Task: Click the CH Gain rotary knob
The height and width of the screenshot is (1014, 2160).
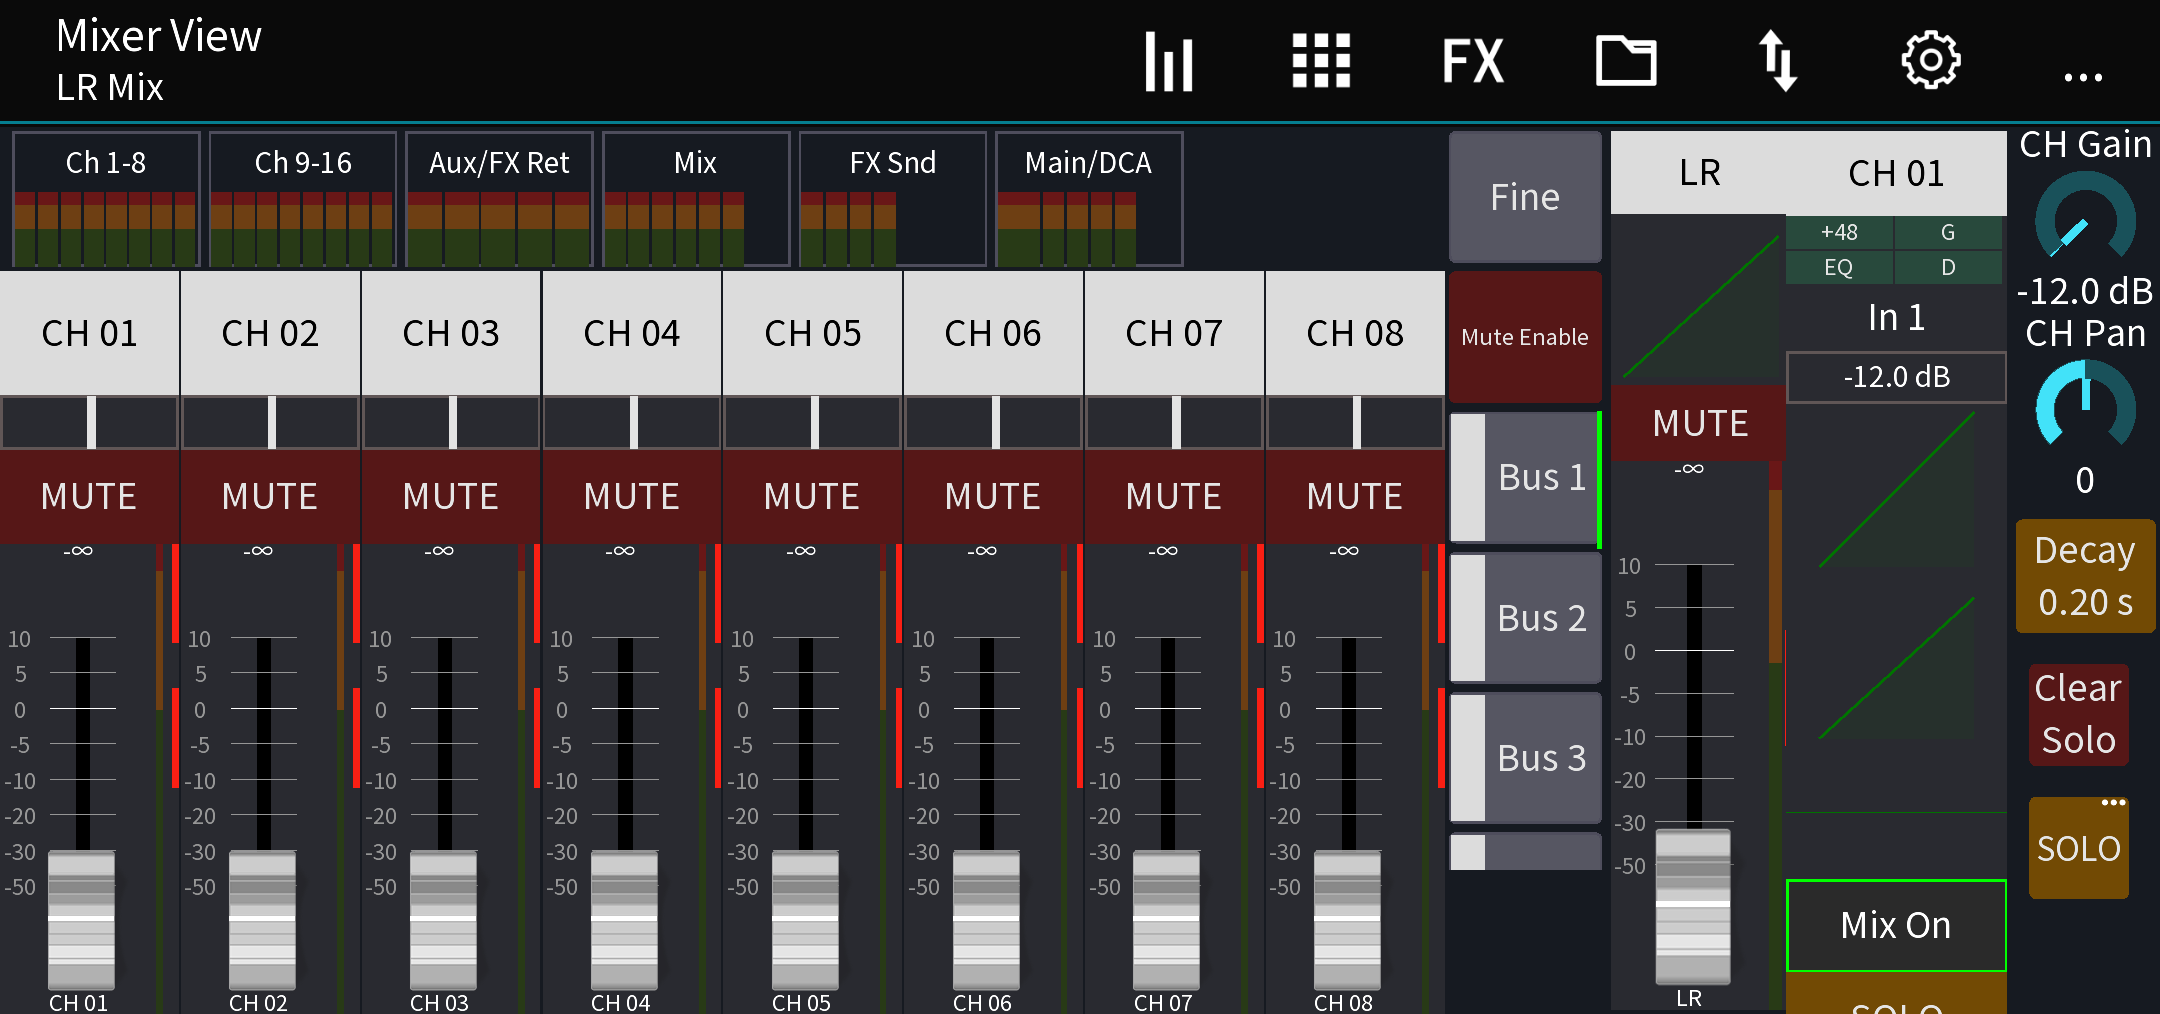Action: [2085, 220]
